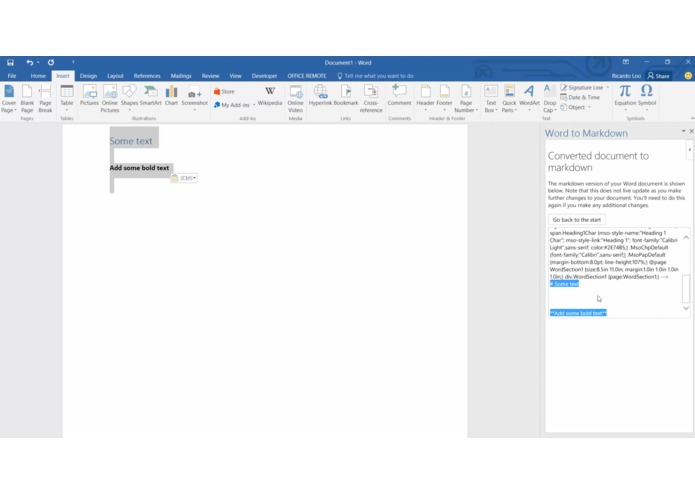Image resolution: width=695 pixels, height=494 pixels.
Task: Add a Drop Cap
Action: click(550, 99)
